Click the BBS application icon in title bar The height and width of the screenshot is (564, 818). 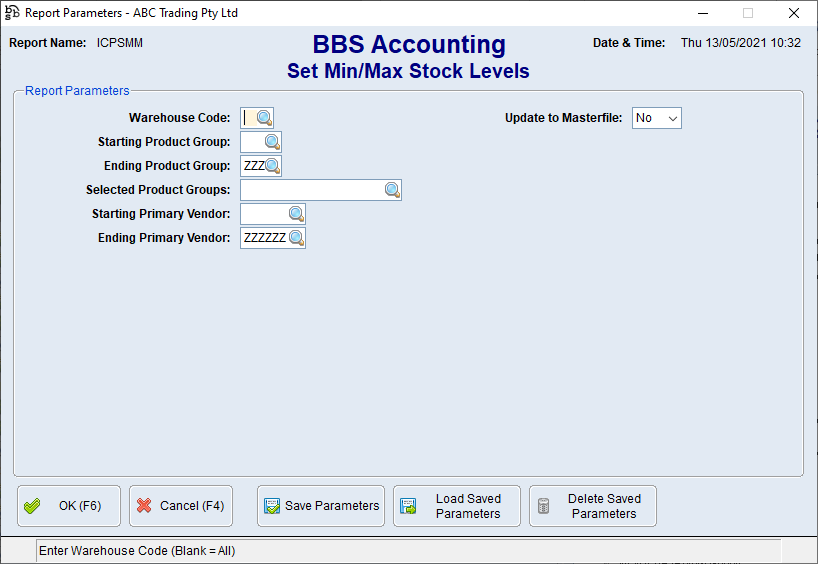(12, 13)
